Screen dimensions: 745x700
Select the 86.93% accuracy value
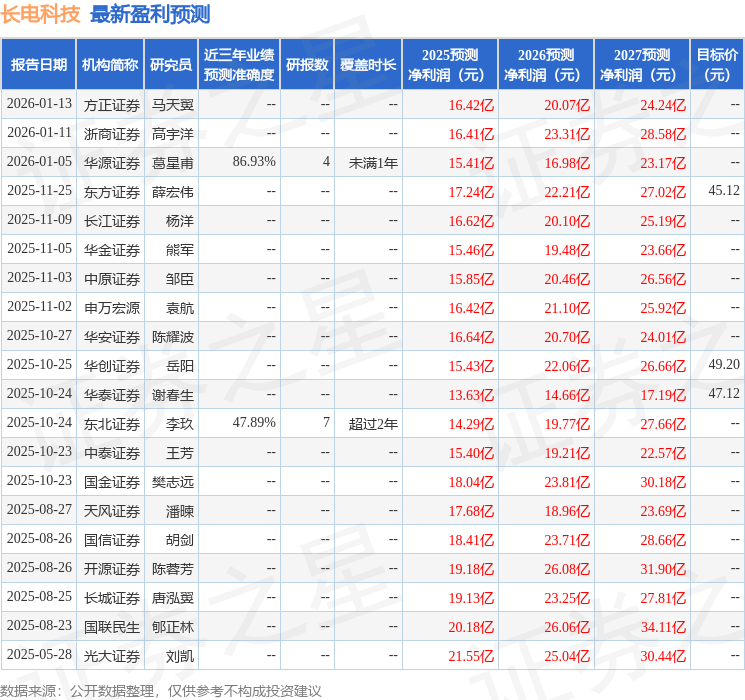pos(254,162)
